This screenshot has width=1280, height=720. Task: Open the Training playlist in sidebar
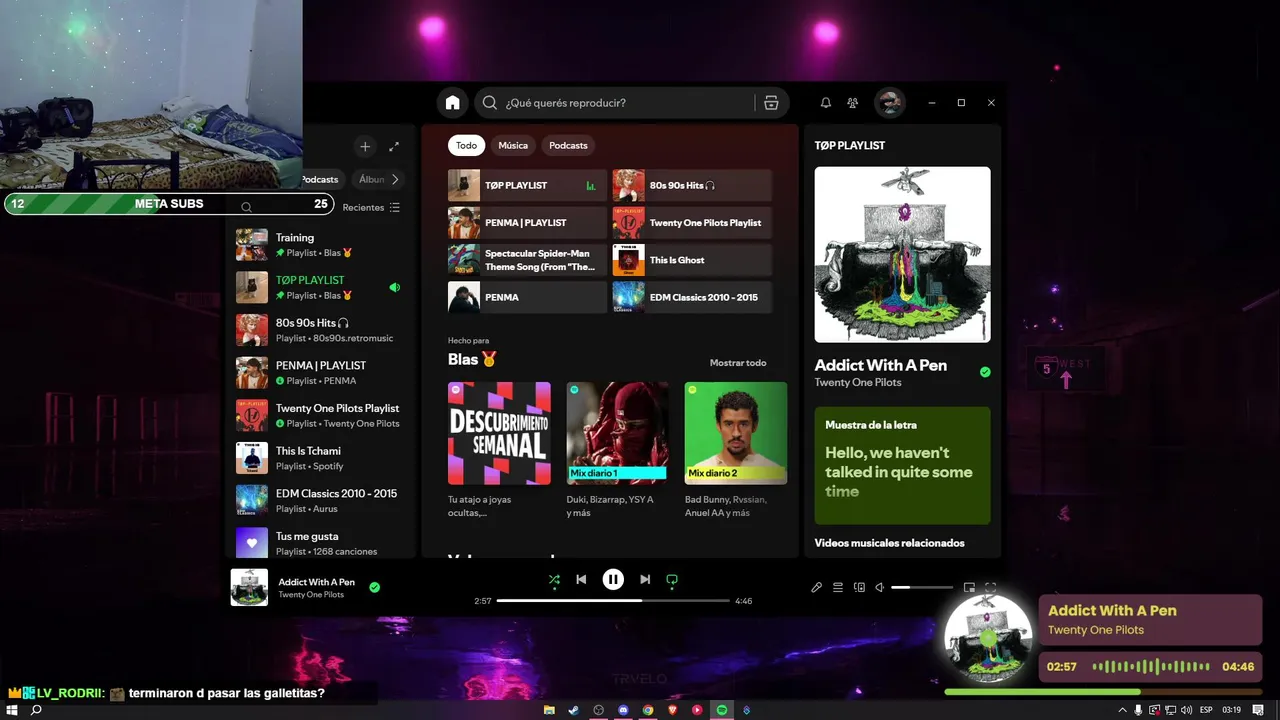click(x=318, y=245)
